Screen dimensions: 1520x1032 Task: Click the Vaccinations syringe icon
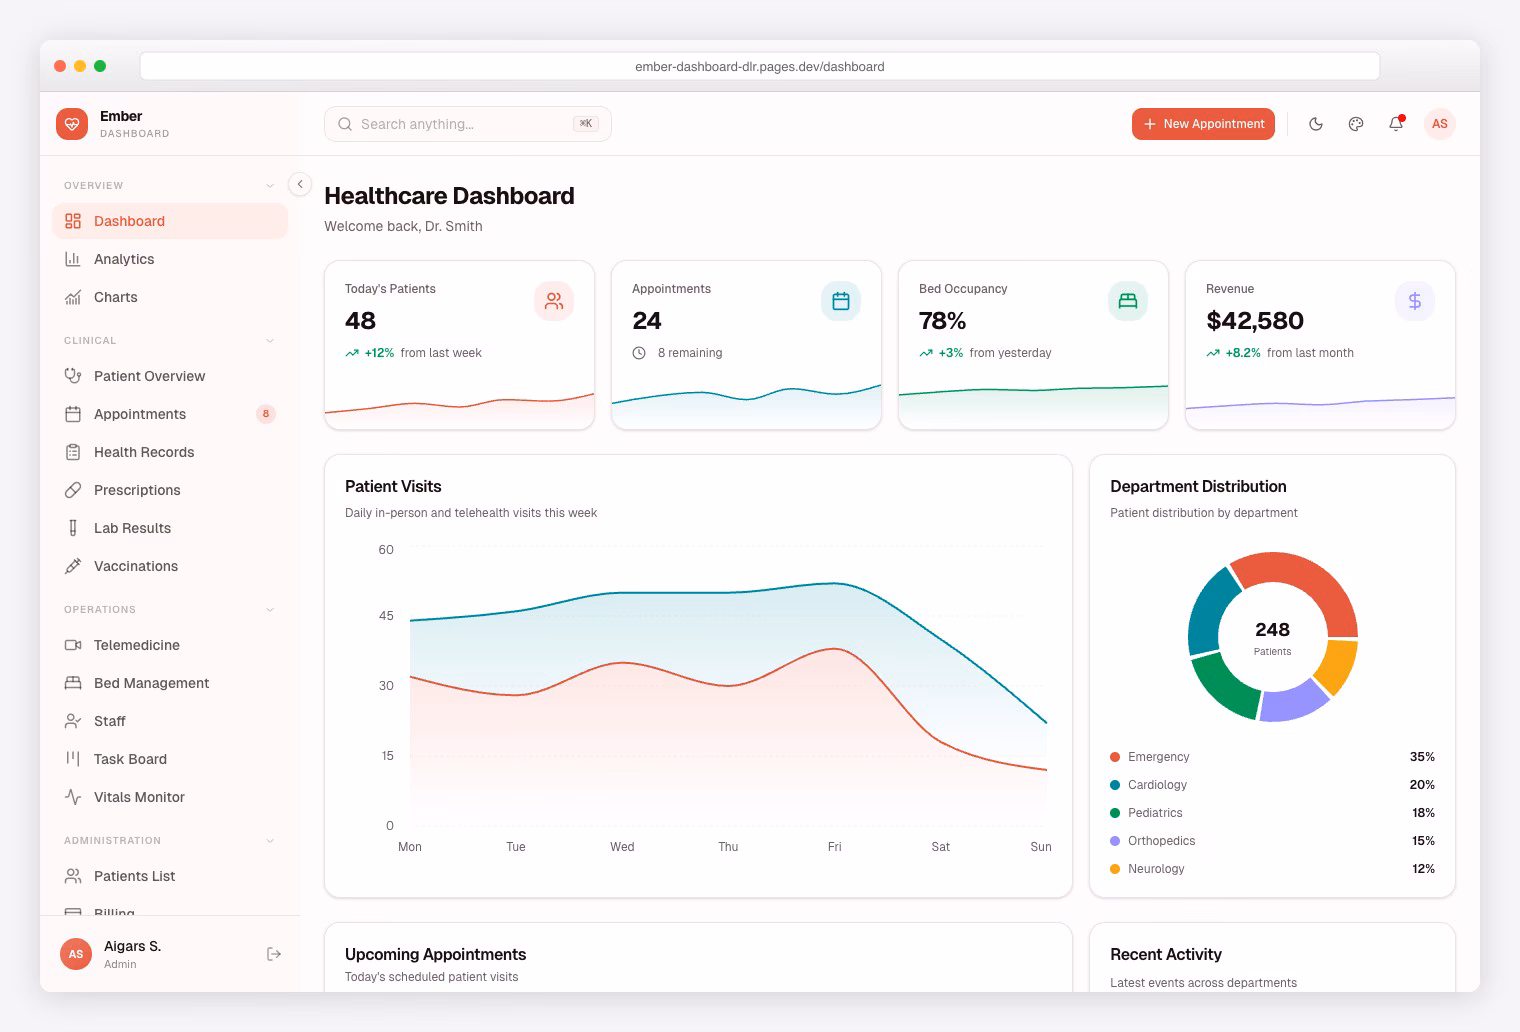(x=73, y=566)
